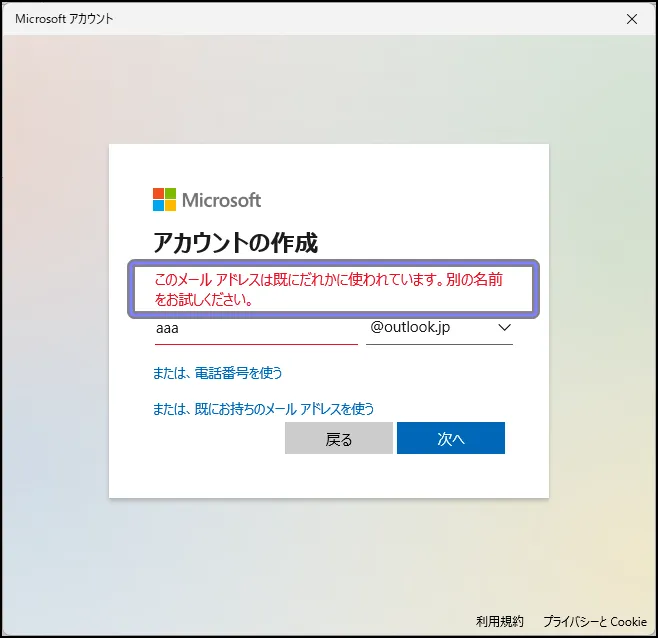
Task: Click the Microsoft アカウント window title
Action: coord(64,19)
